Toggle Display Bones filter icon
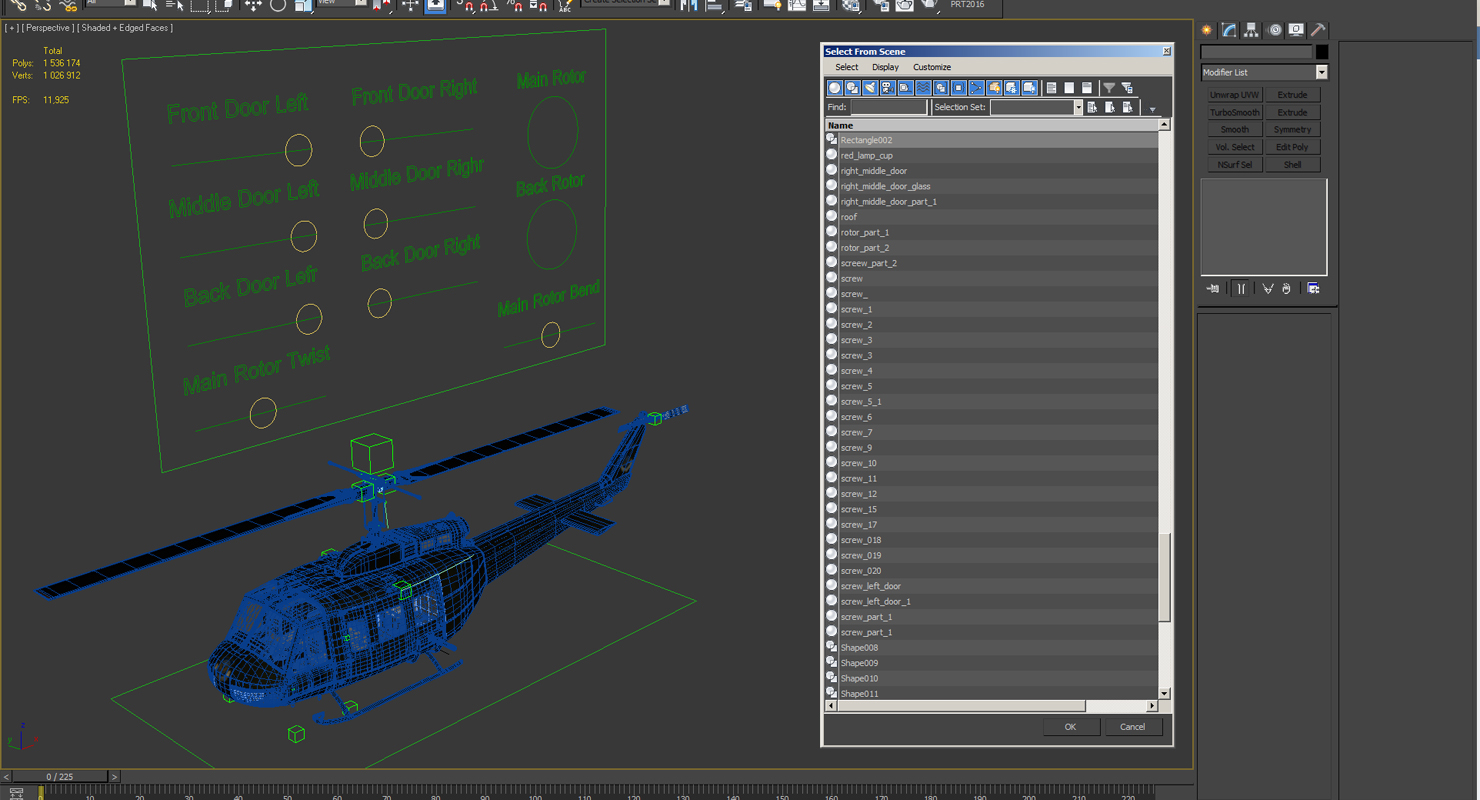1480x800 pixels. pos(976,88)
